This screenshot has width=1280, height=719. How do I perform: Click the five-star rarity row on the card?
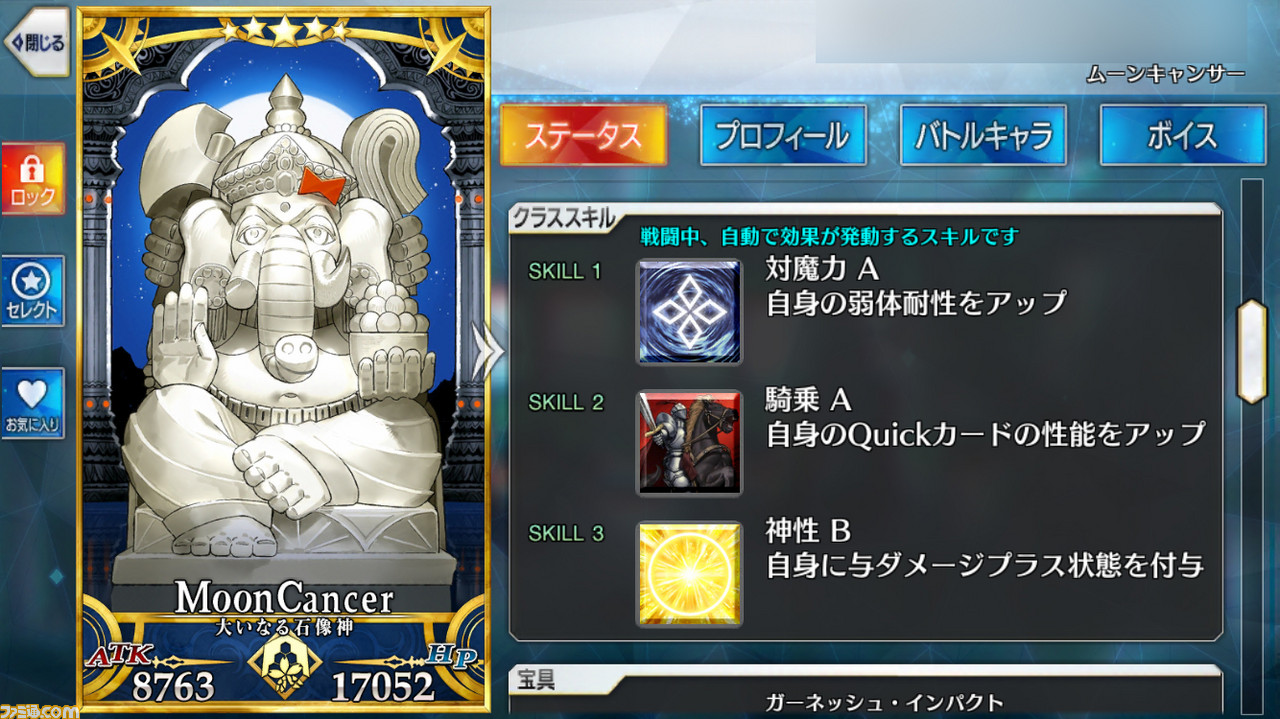point(284,29)
